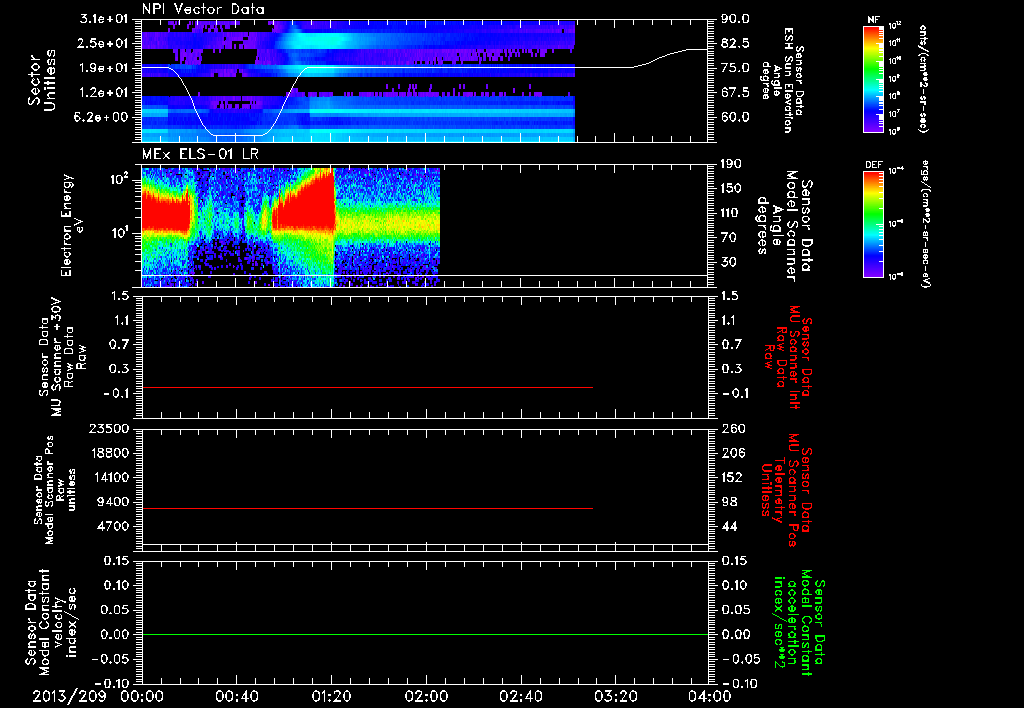Click the '44' telemetry axis tick
The width and height of the screenshot is (1024, 708).
pyautogui.click(x=729, y=526)
